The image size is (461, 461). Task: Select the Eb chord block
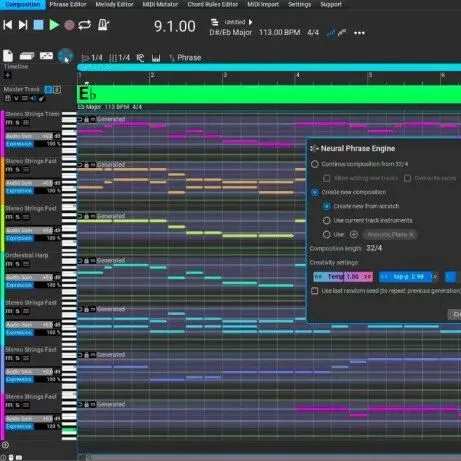pos(269,94)
